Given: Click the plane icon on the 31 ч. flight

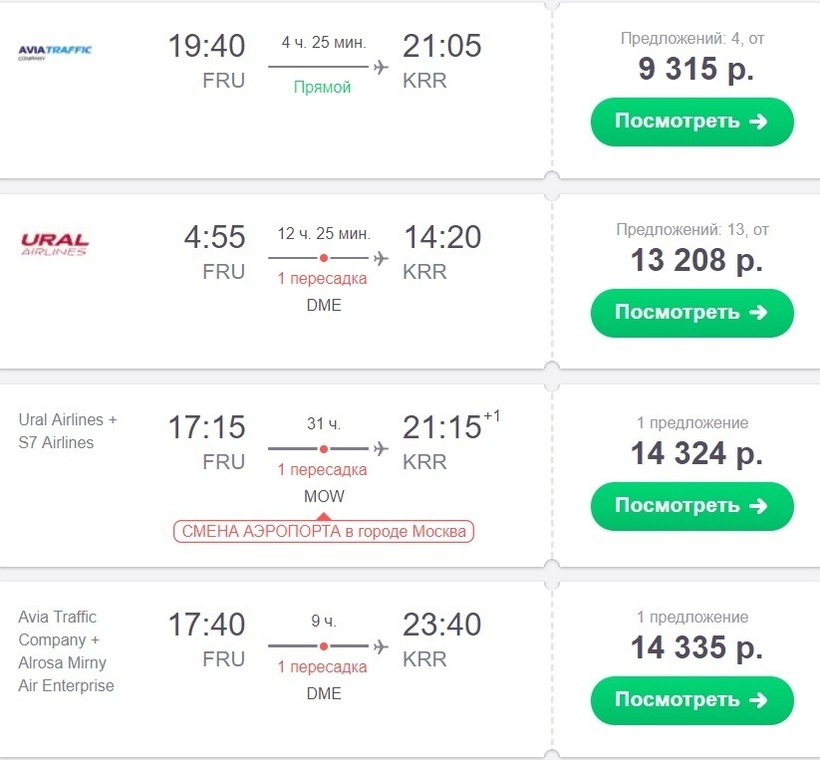Looking at the screenshot, I should coord(380,448).
